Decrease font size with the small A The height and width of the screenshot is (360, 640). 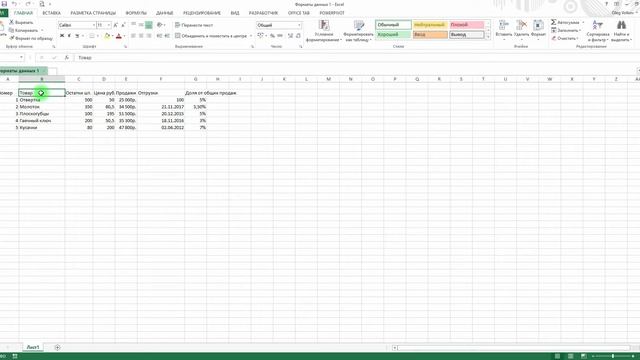click(x=123, y=25)
